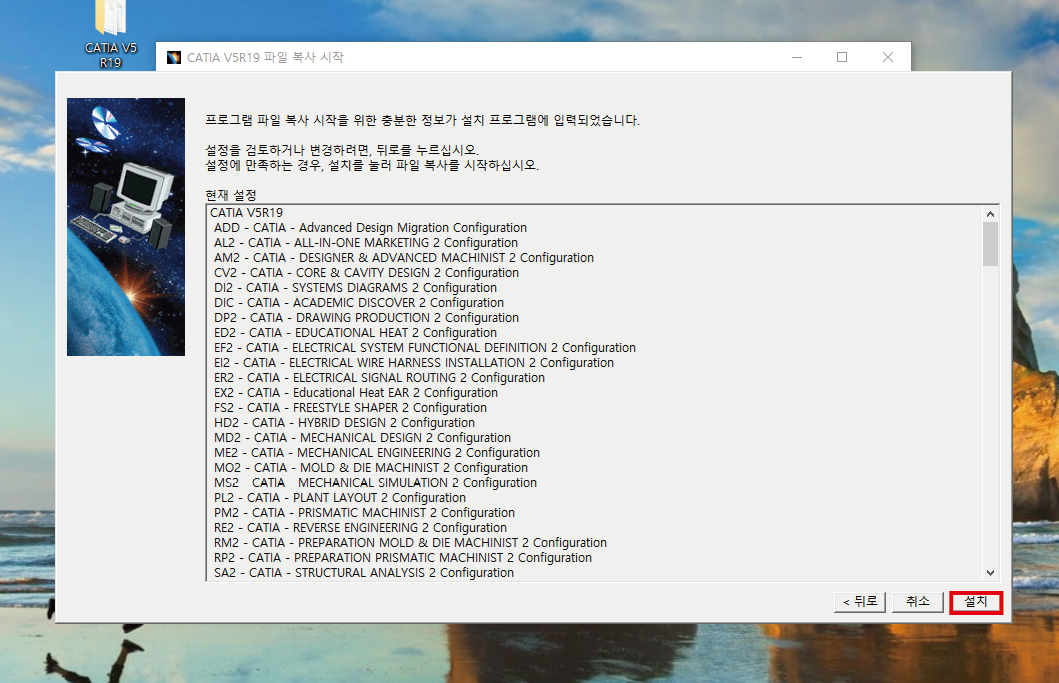Viewport: 1059px width, 683px height.
Task: Select the MS2 - MECHANICAL SIMULATION 2 line
Action: pos(376,482)
